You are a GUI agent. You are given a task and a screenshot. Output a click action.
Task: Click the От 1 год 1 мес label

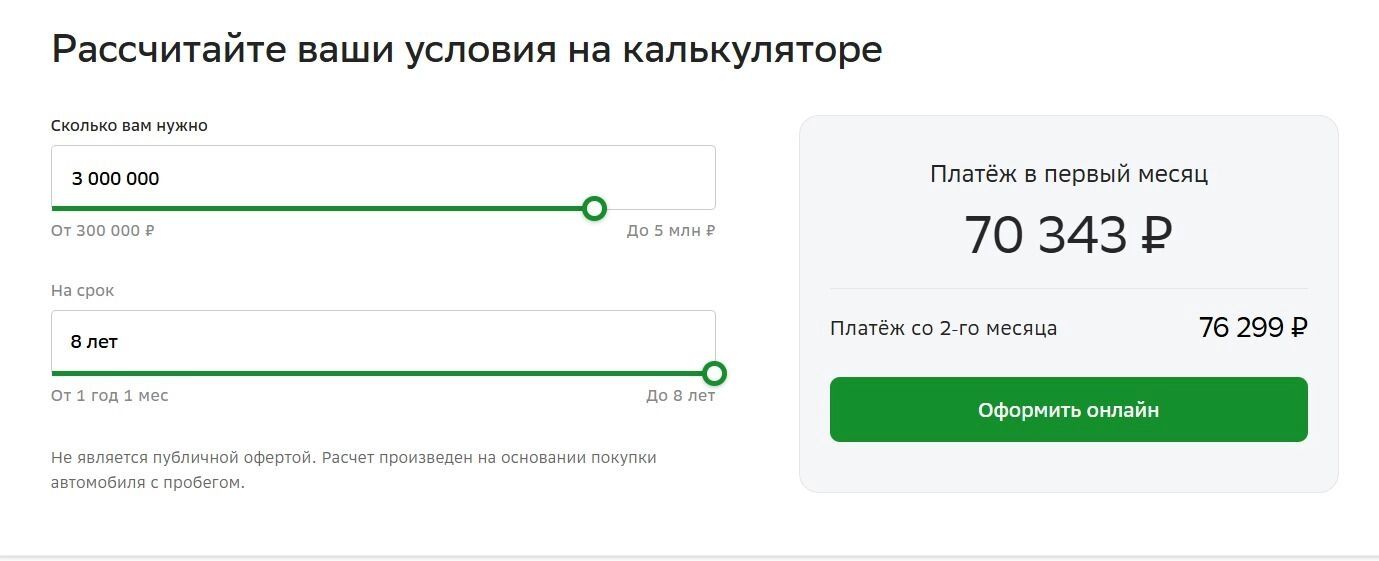point(110,396)
